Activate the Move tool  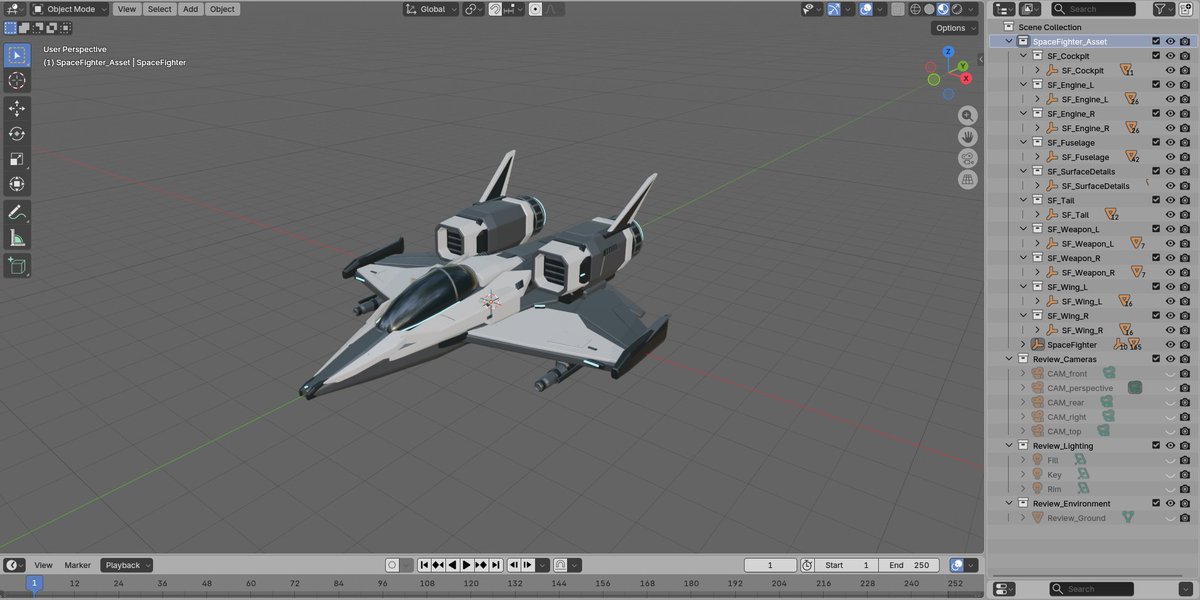coord(17,108)
